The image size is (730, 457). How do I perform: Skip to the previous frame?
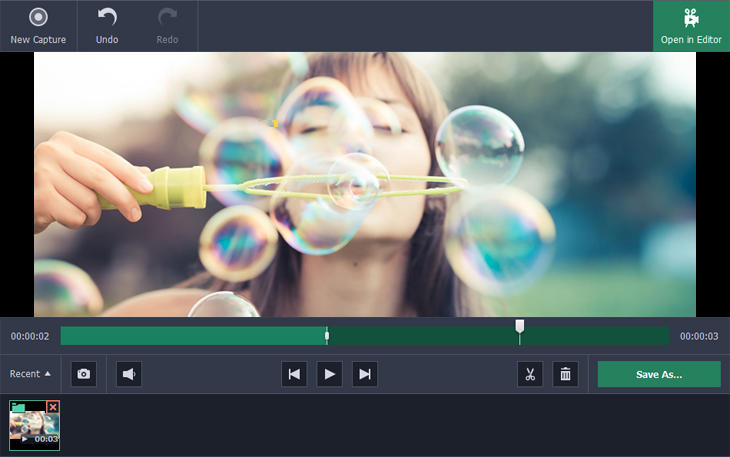point(294,374)
